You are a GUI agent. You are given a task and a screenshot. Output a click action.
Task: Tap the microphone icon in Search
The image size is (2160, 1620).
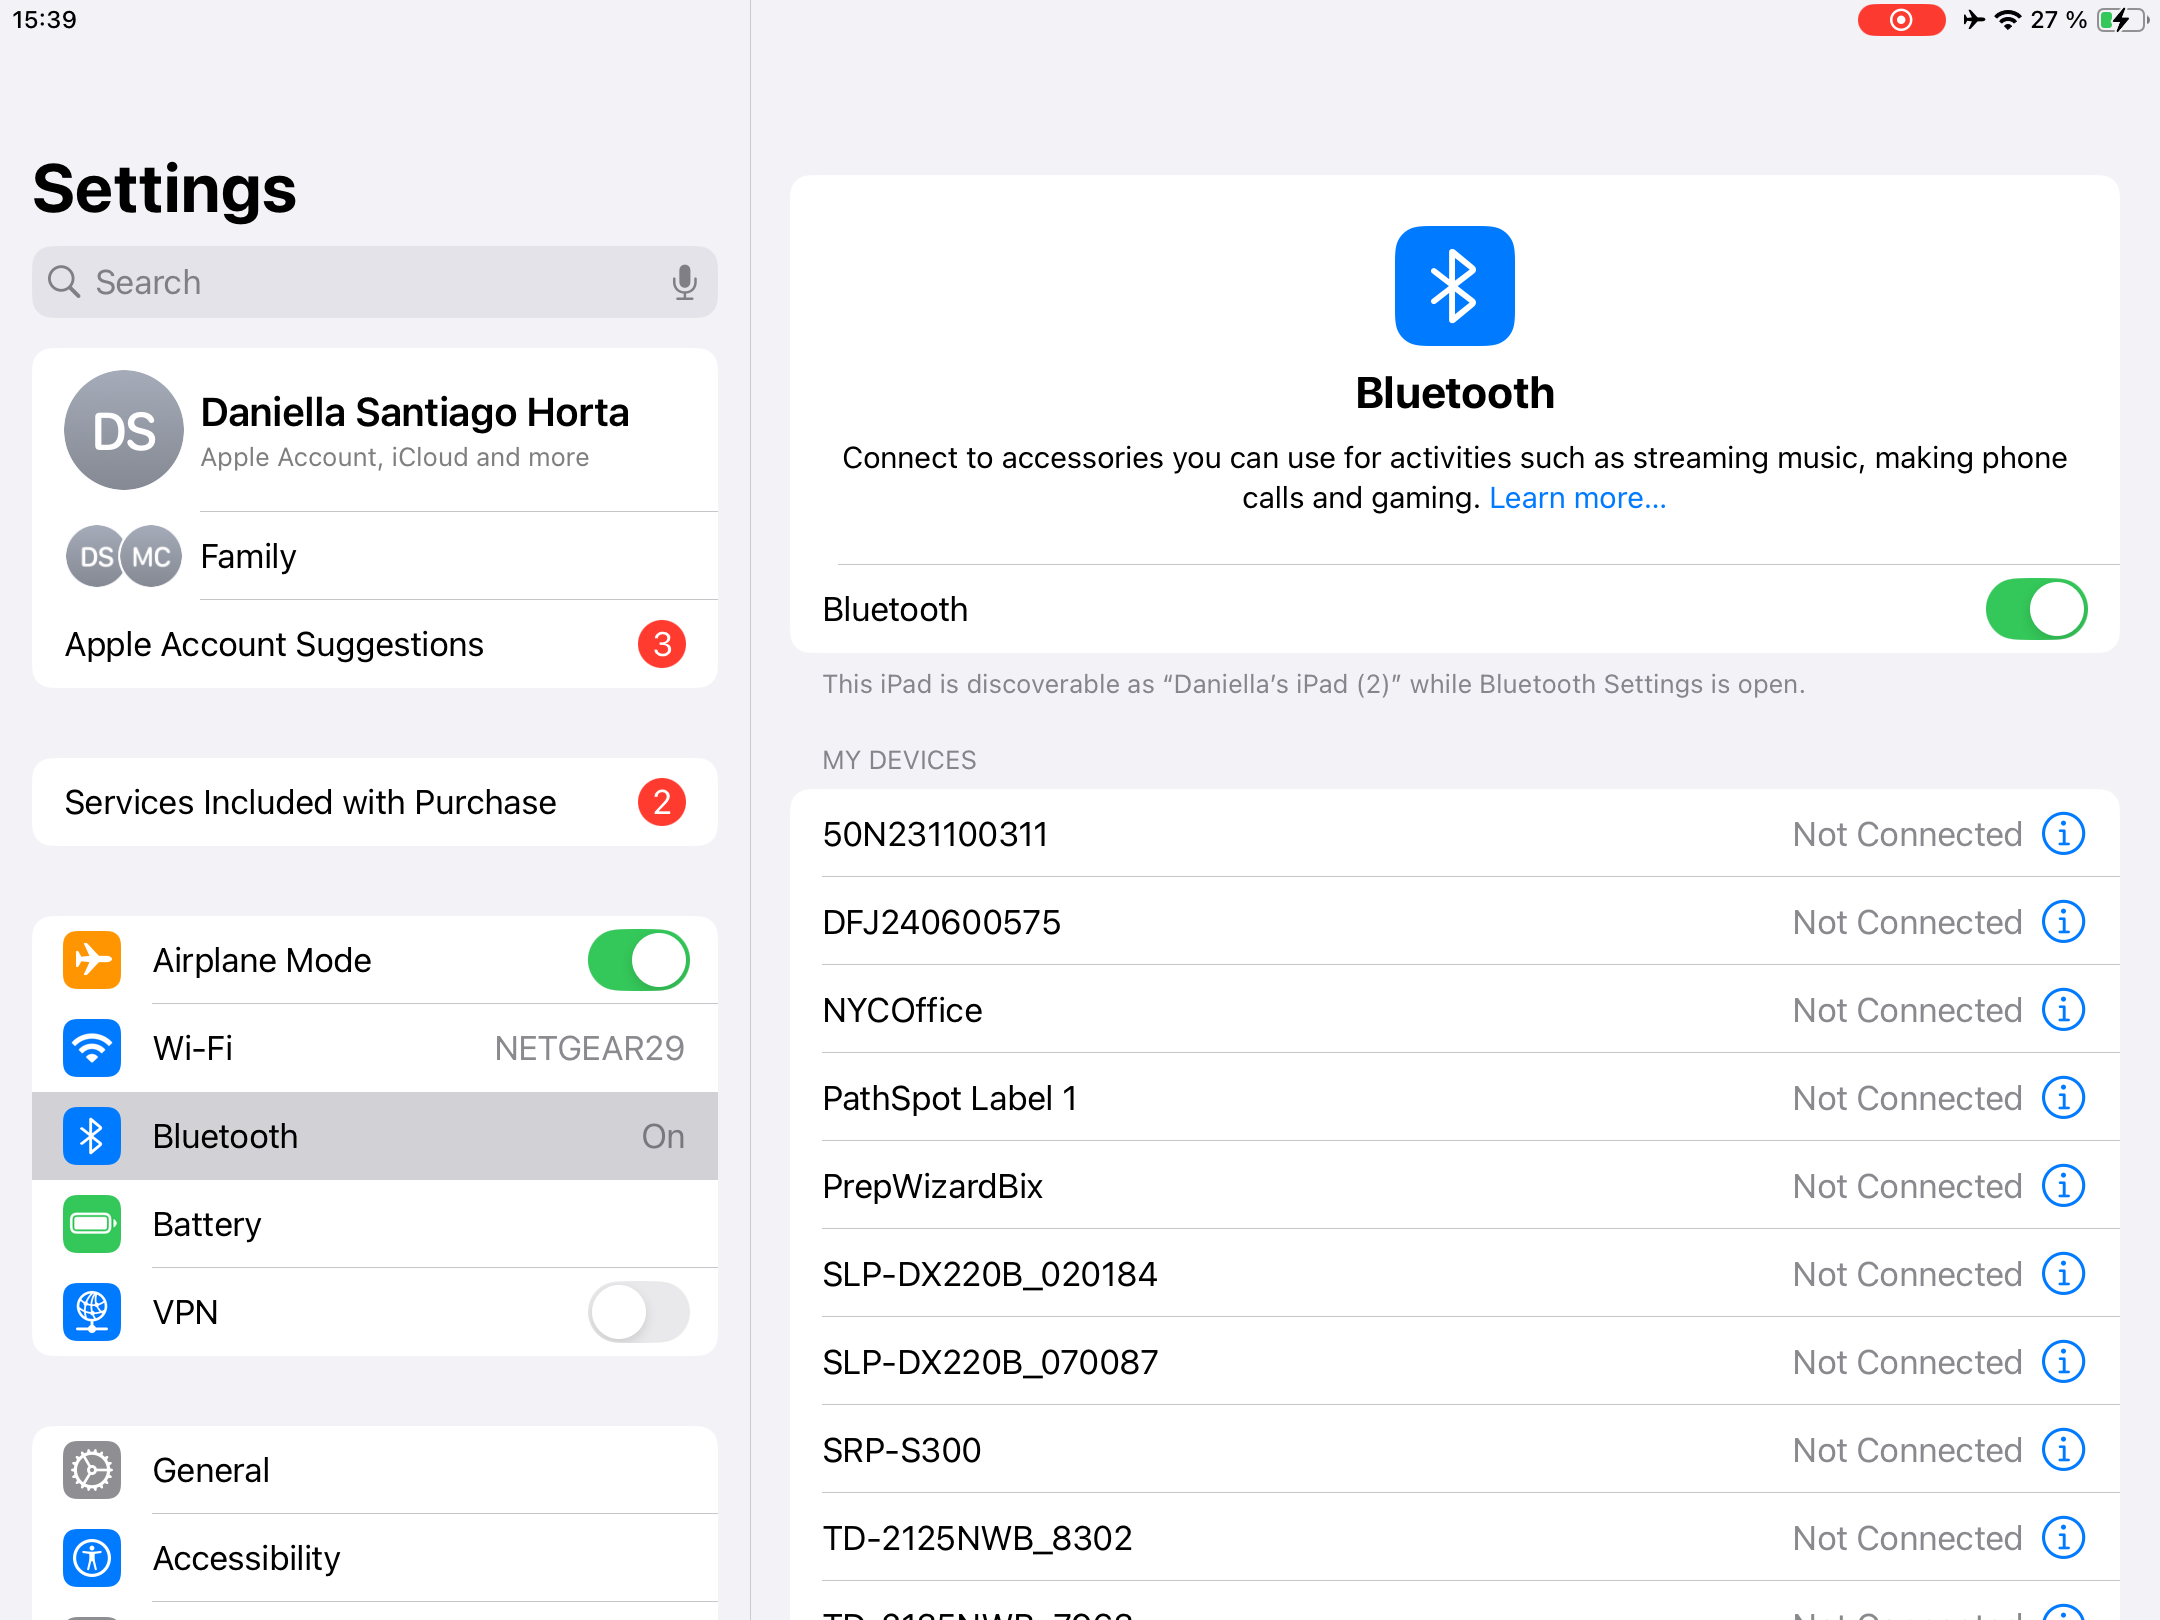(684, 283)
